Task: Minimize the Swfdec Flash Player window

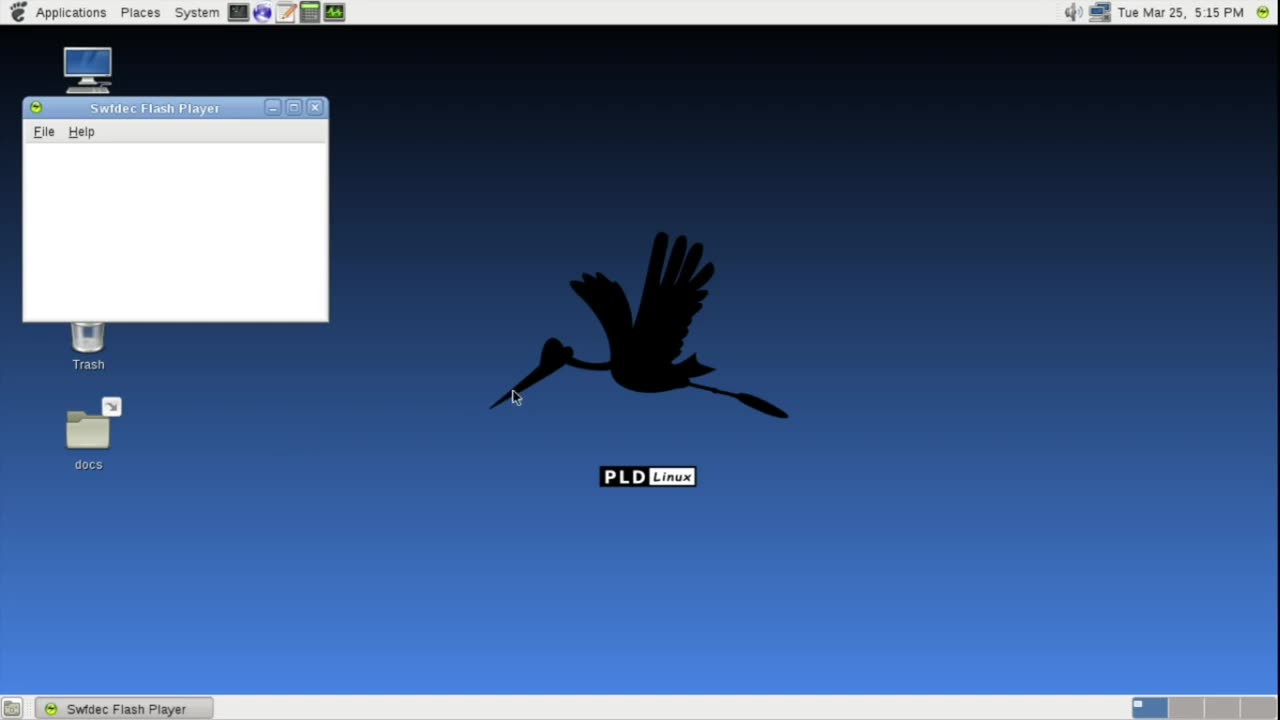Action: pos(273,108)
